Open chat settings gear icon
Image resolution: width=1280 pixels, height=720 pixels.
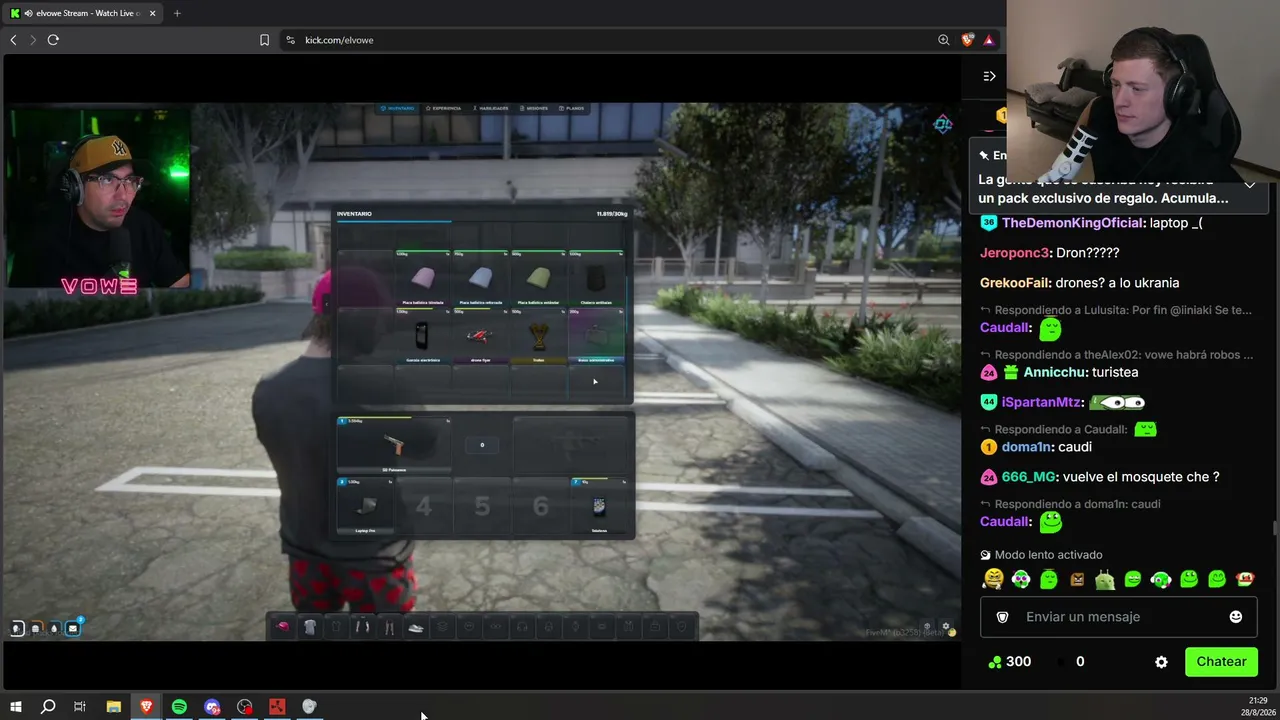pyautogui.click(x=1161, y=662)
